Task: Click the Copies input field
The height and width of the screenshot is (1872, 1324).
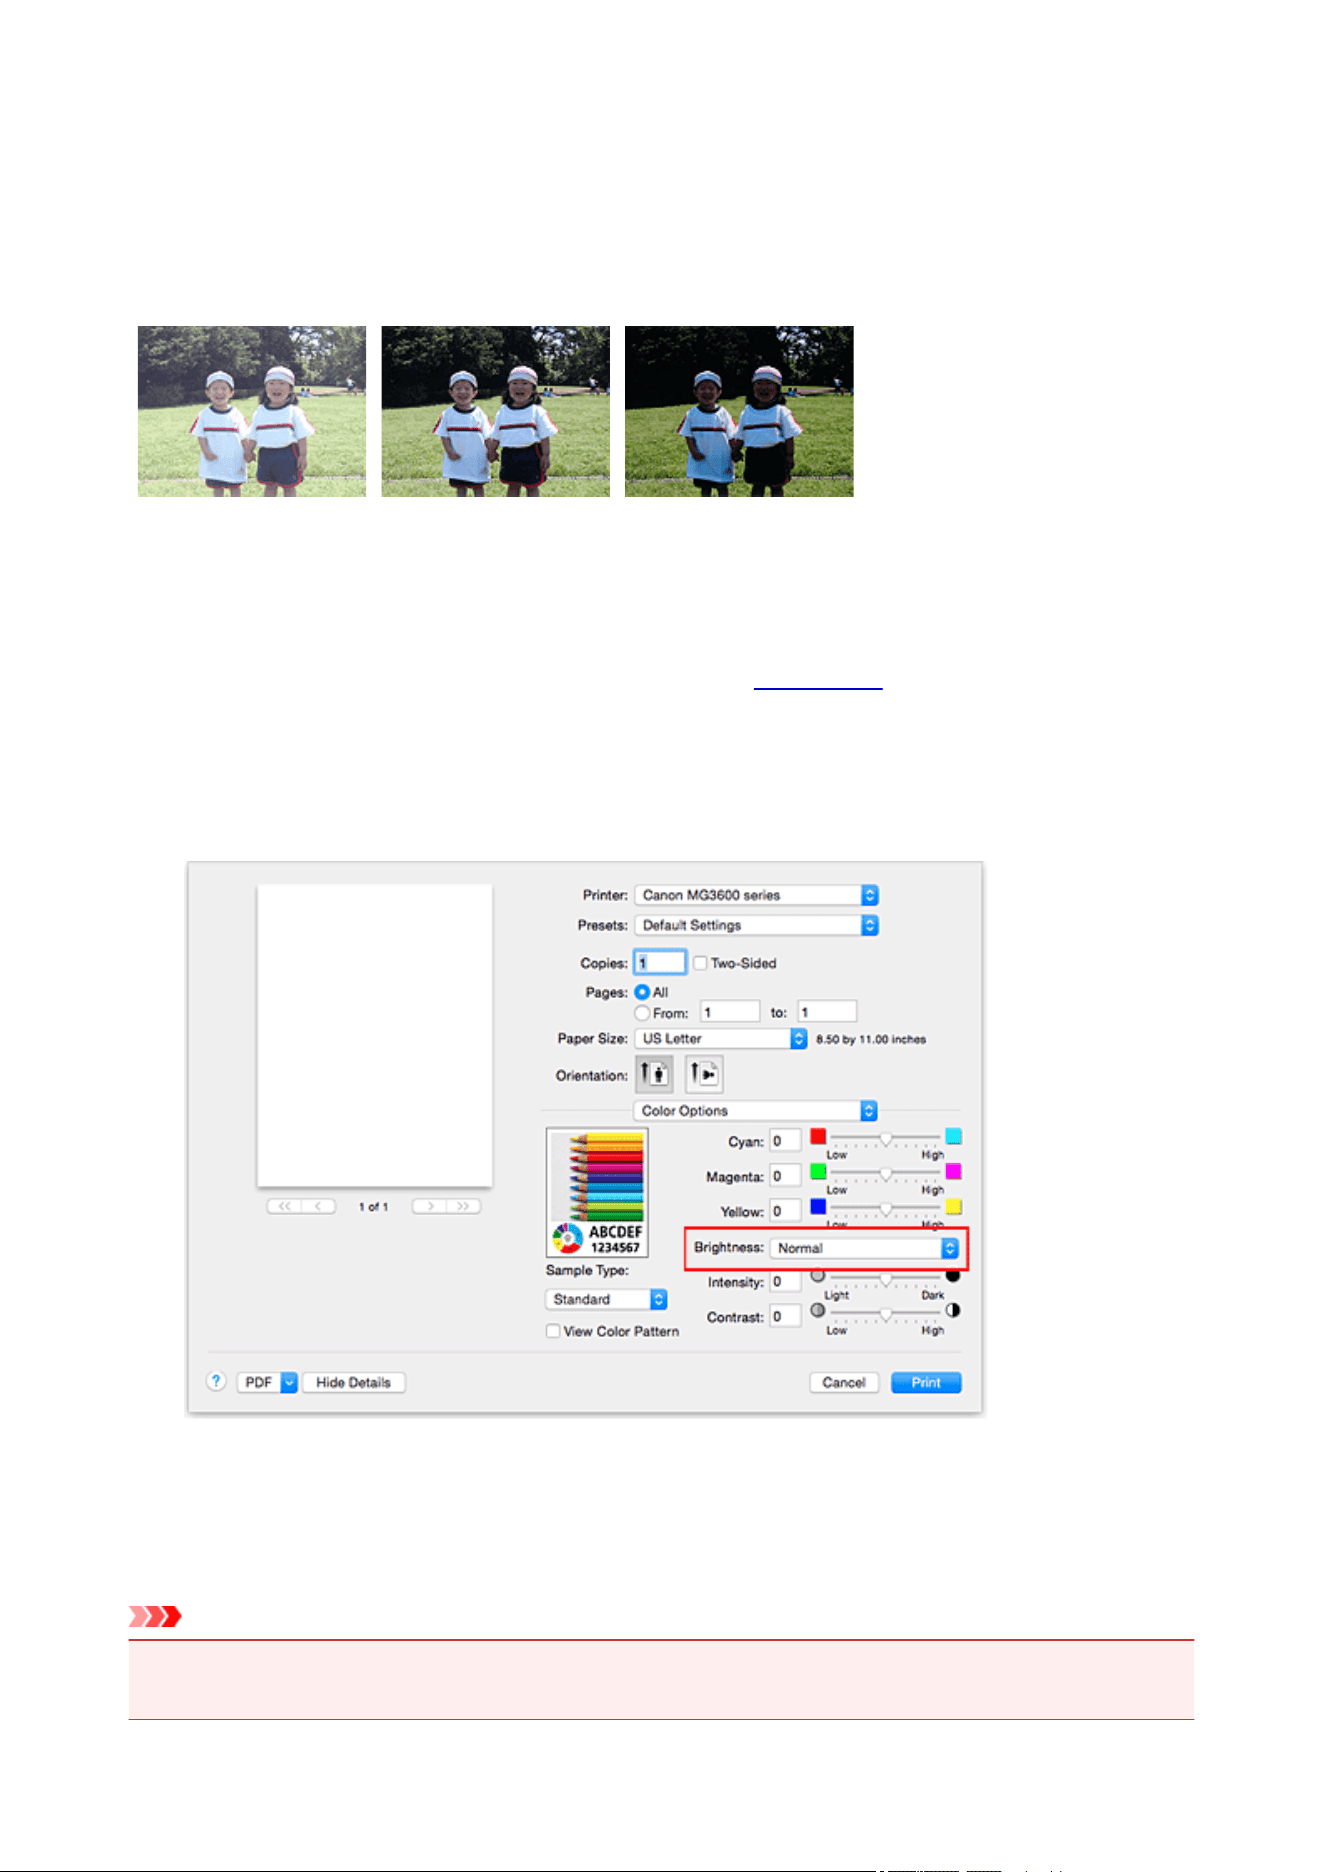Action: click(x=660, y=962)
